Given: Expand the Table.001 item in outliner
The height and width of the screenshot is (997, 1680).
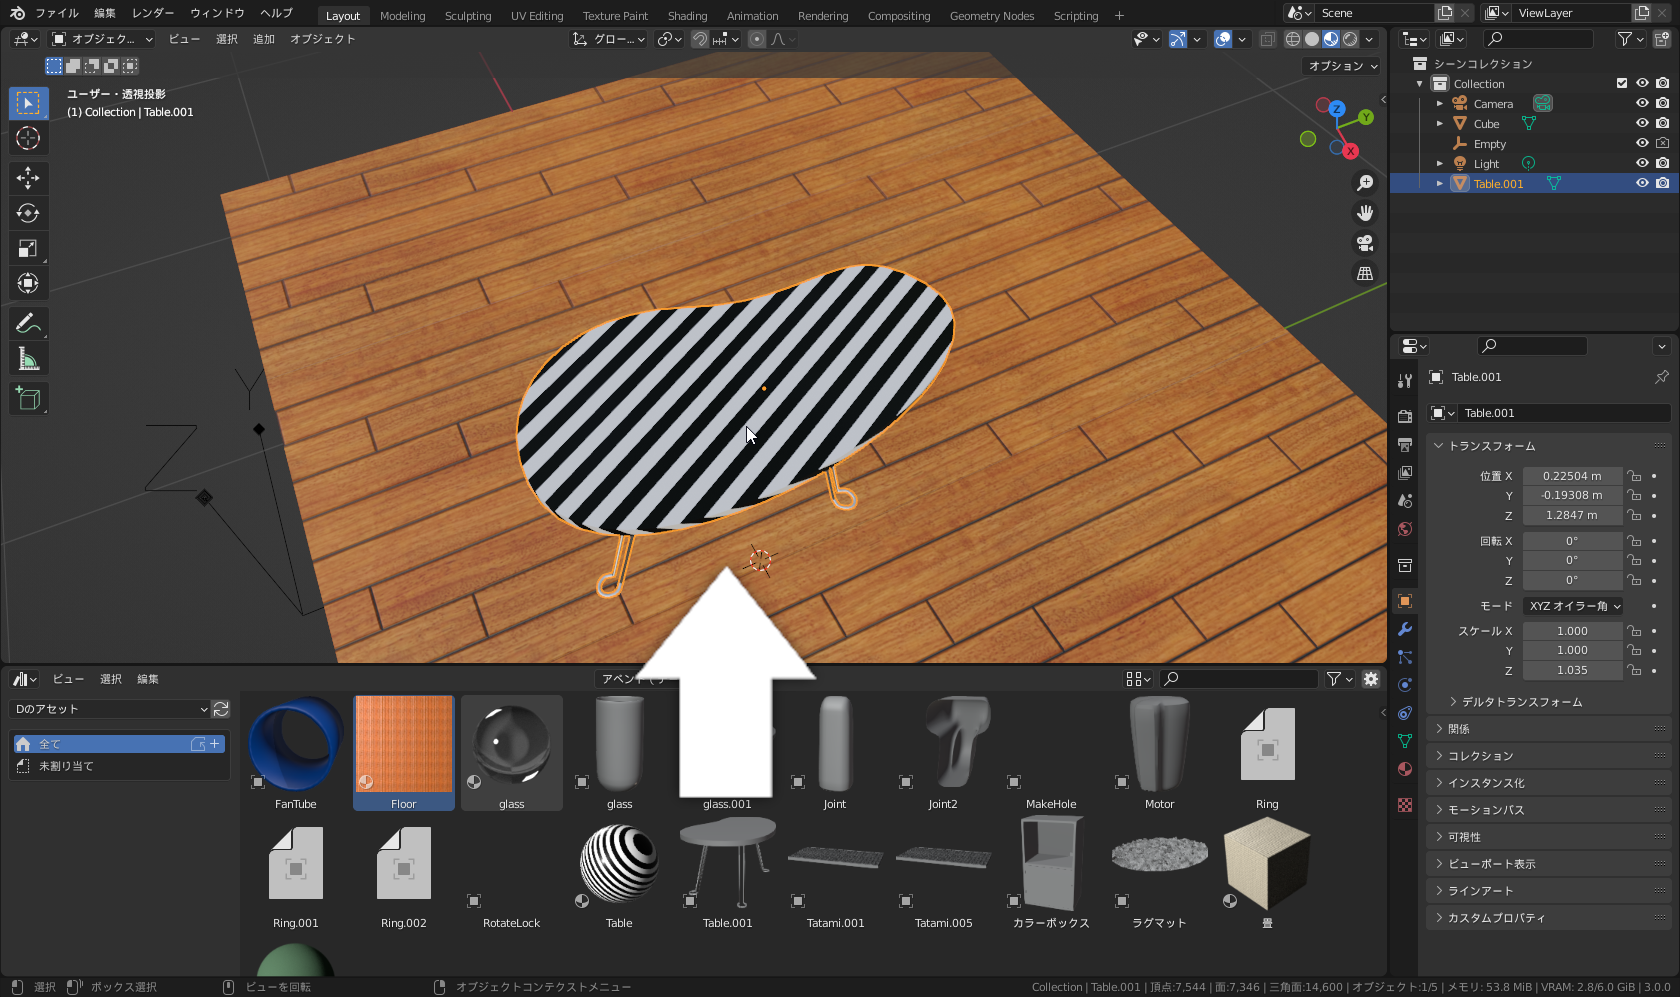Looking at the screenshot, I should pyautogui.click(x=1439, y=183).
